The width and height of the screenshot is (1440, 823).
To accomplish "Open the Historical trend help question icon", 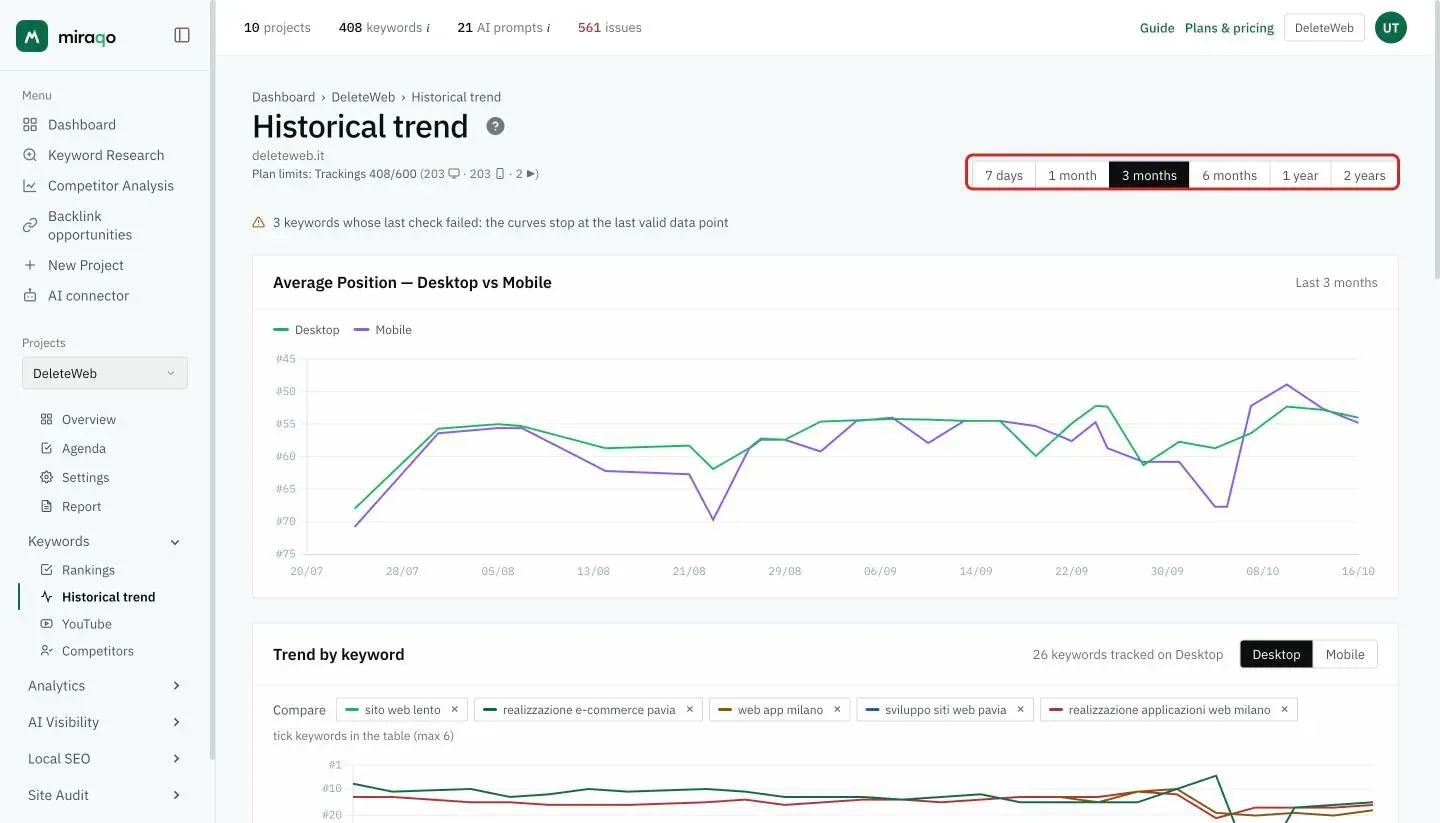I will (x=495, y=126).
